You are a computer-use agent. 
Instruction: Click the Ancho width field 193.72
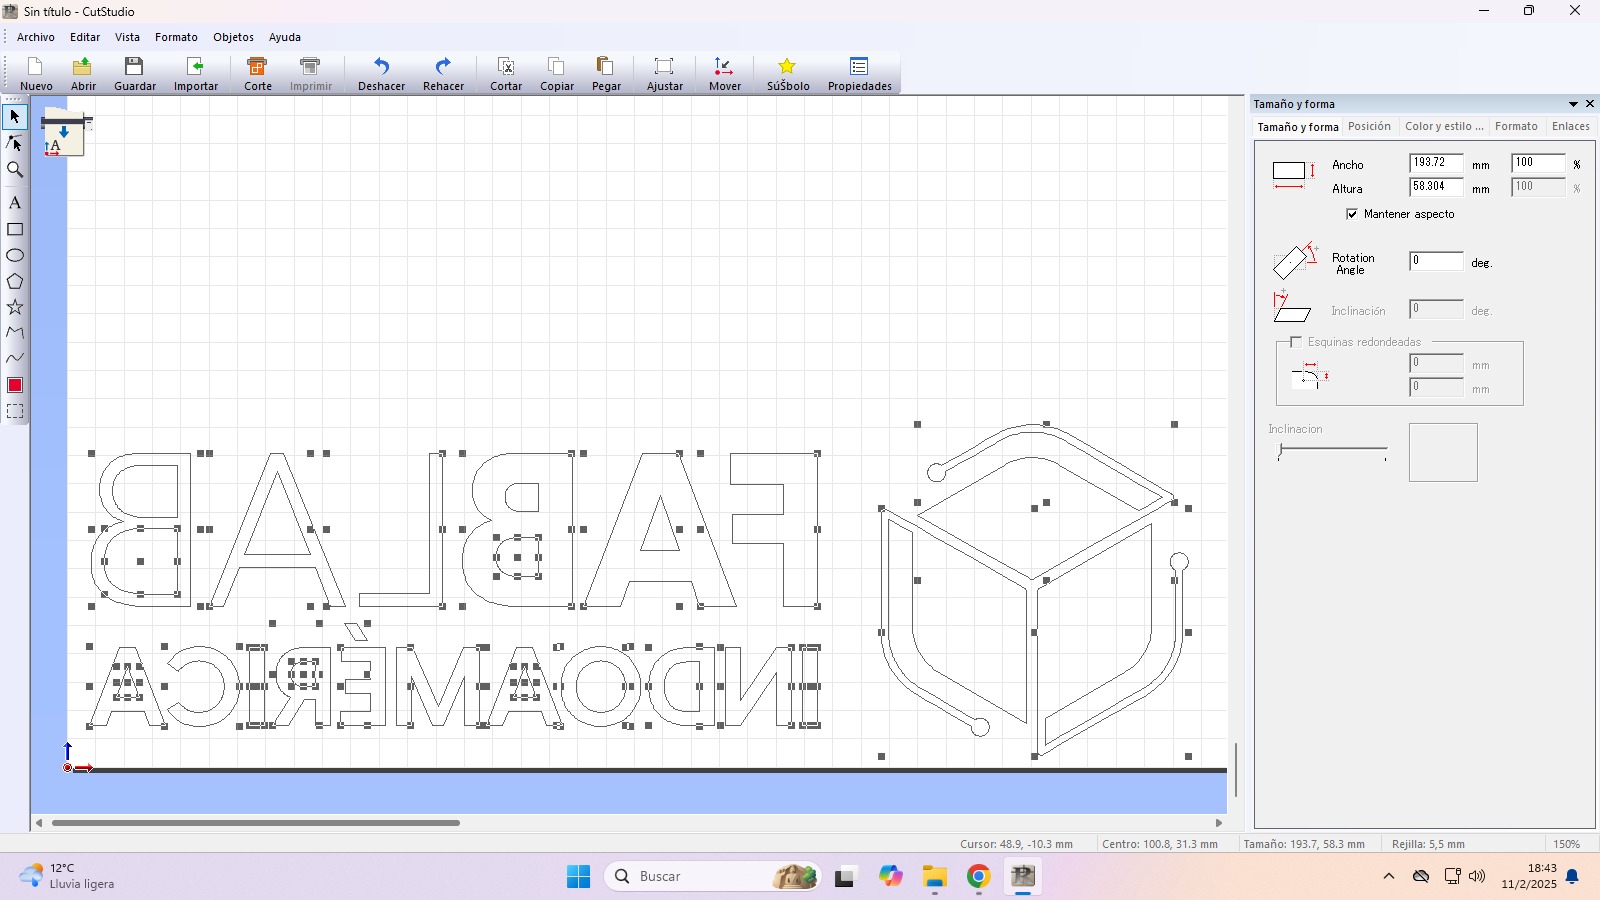(1436, 163)
